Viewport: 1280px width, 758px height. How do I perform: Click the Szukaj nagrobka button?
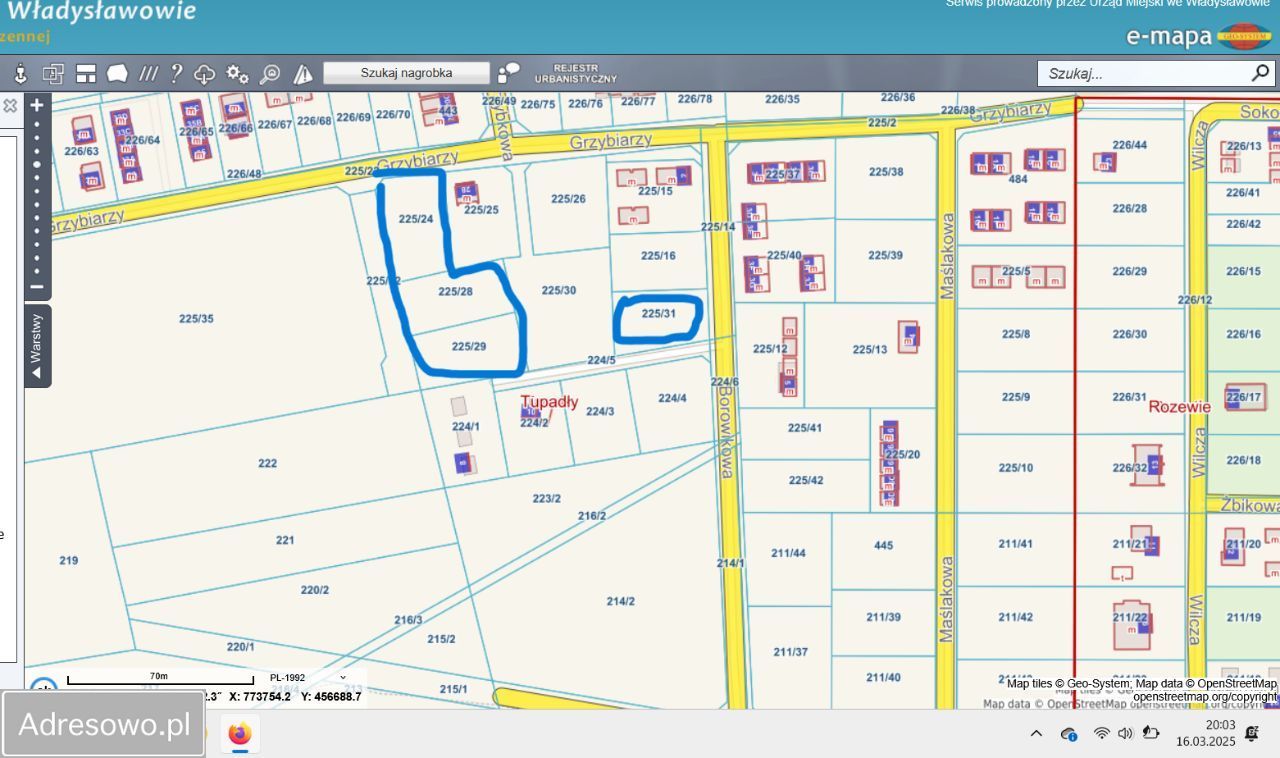coord(406,73)
